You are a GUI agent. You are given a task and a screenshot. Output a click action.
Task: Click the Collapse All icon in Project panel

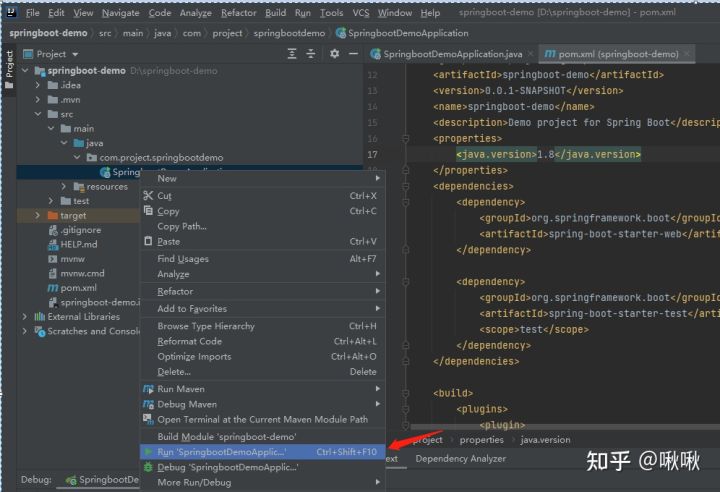(x=311, y=54)
